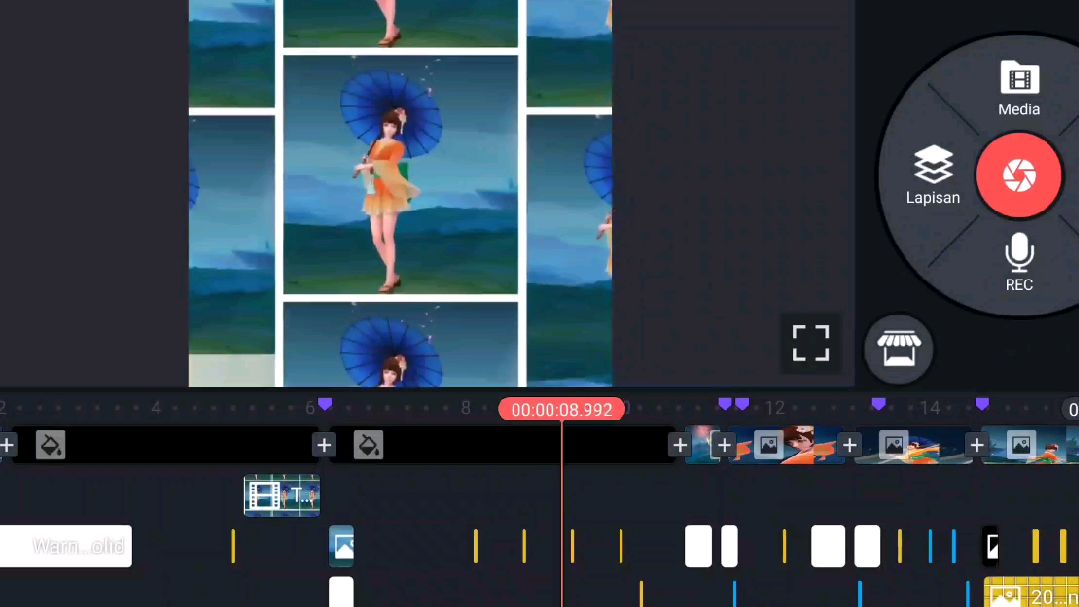Image resolution: width=1079 pixels, height=607 pixels.
Task: Select the image clip under the 14 mark
Action: (913, 445)
